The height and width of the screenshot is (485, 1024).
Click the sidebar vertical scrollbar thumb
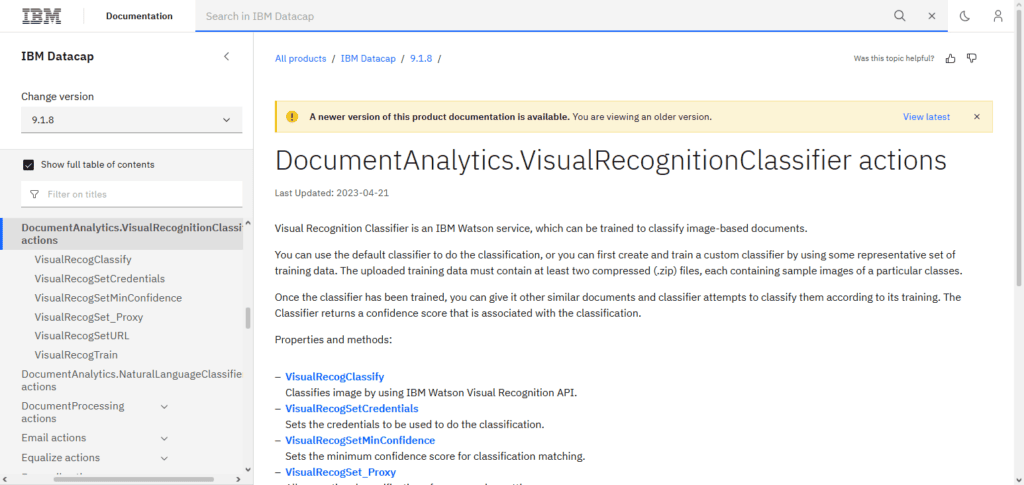(x=248, y=318)
